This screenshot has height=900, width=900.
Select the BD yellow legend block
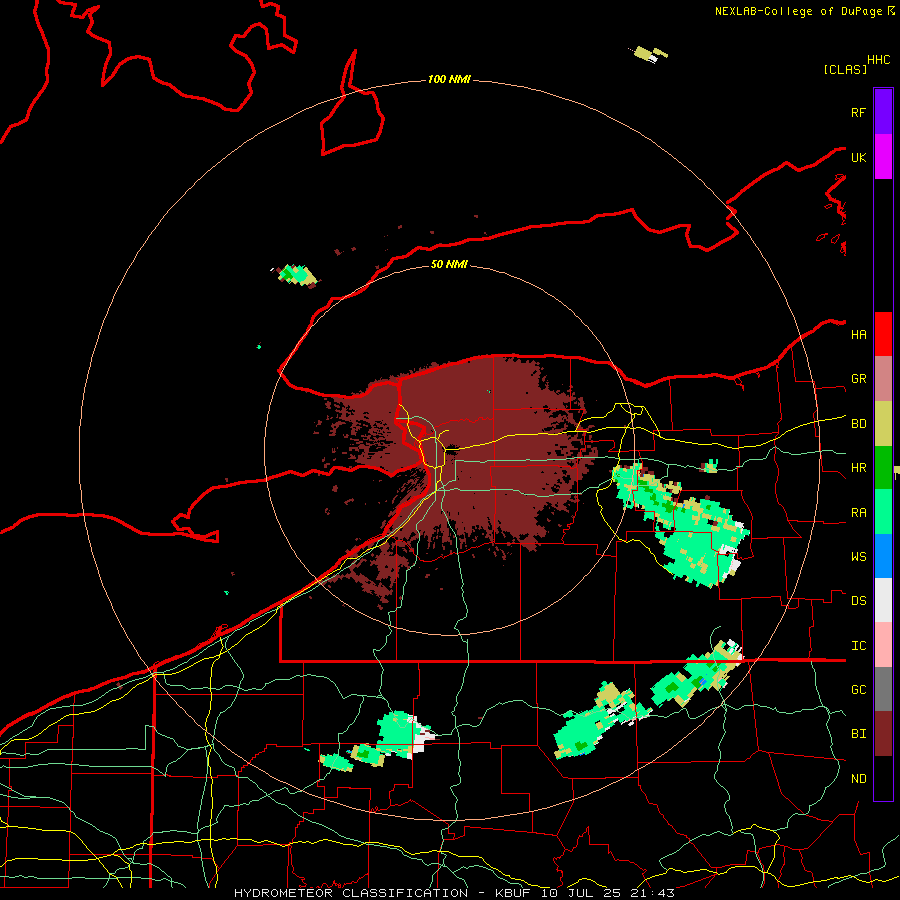point(883,424)
